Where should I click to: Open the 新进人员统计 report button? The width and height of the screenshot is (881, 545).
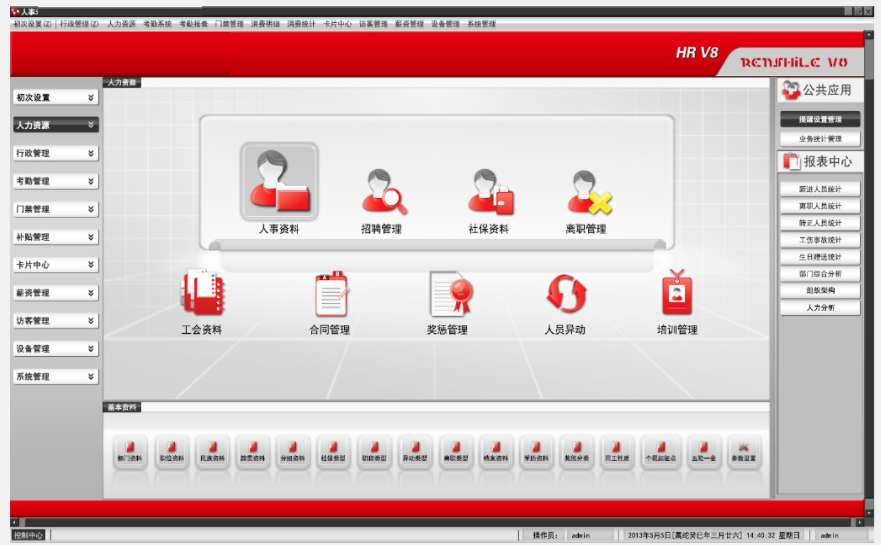tap(820, 188)
